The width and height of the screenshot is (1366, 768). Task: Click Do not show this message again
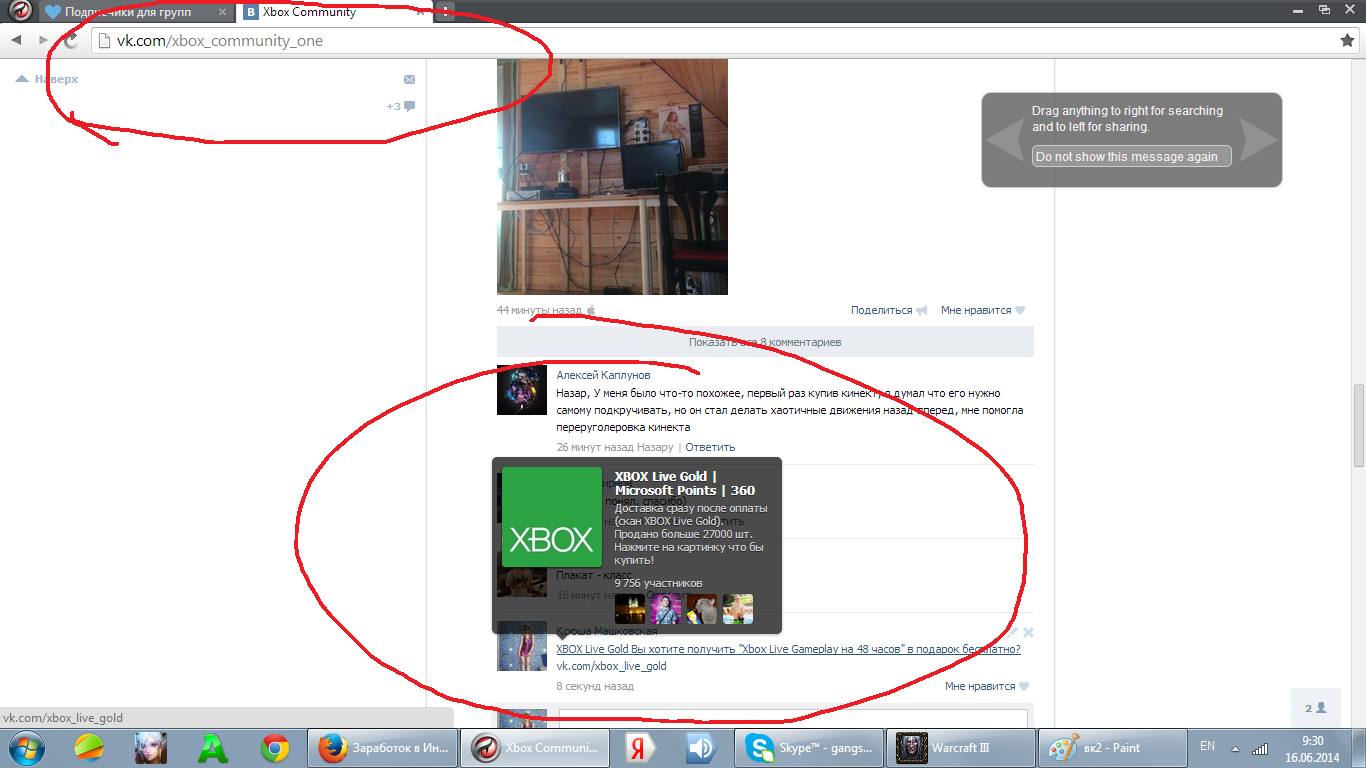click(x=1131, y=156)
